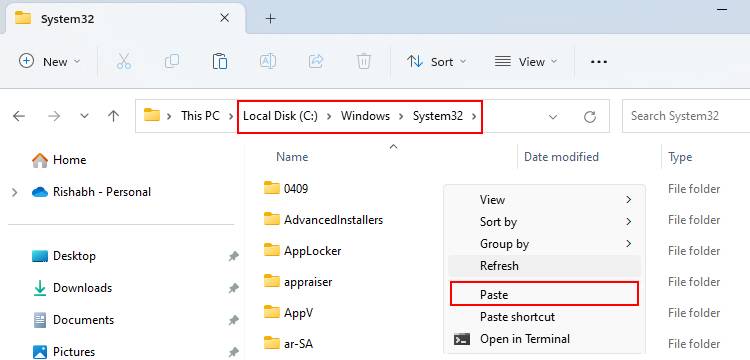Open the View dropdown in toolbar
Viewport: 750px width, 360px height.
click(x=526, y=62)
